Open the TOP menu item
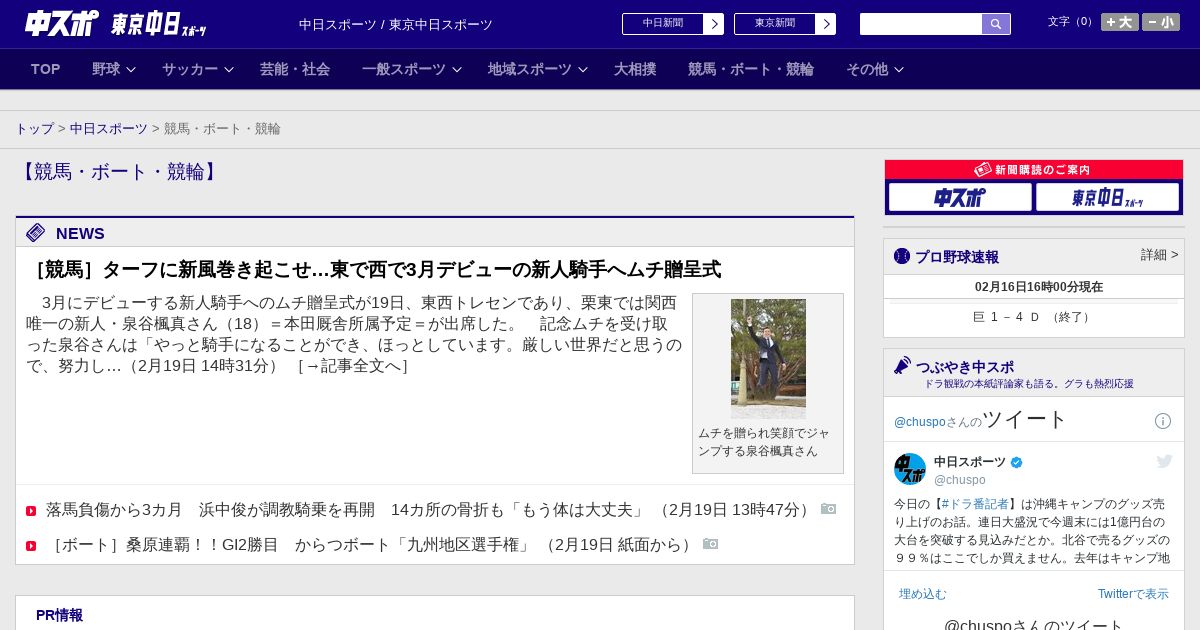Screen dimensions: 1200x630 pyautogui.click(x=46, y=69)
